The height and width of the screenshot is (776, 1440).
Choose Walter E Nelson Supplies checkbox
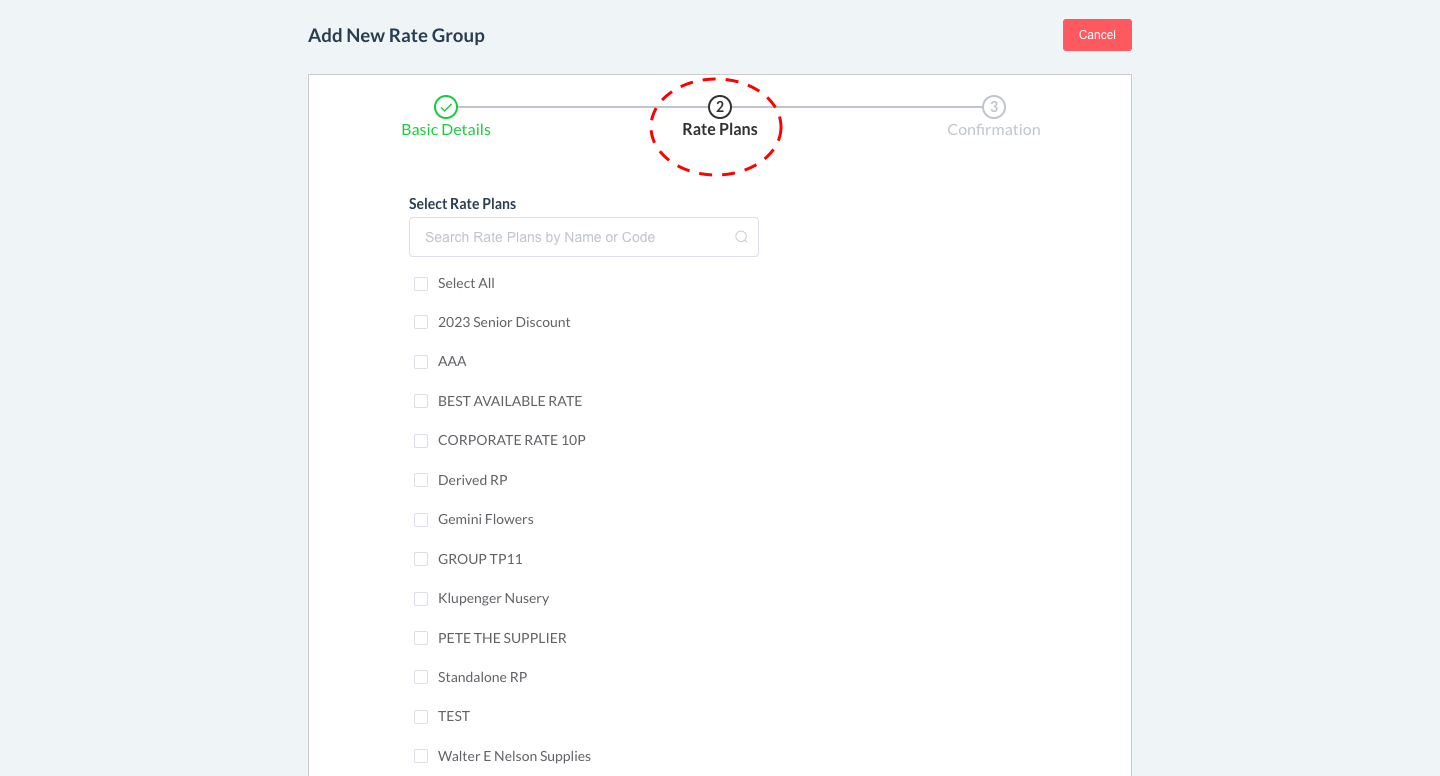click(x=421, y=756)
